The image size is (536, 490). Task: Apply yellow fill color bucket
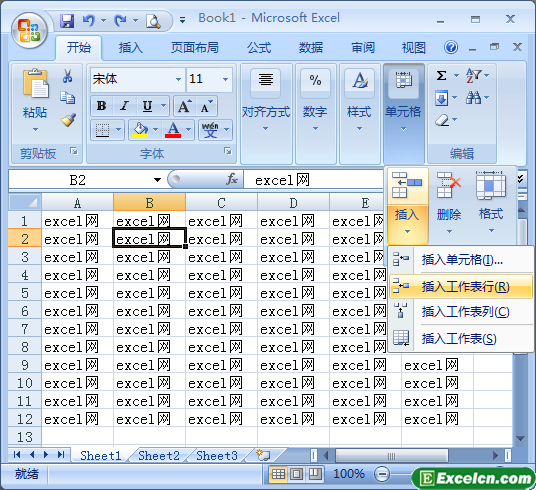coord(140,130)
